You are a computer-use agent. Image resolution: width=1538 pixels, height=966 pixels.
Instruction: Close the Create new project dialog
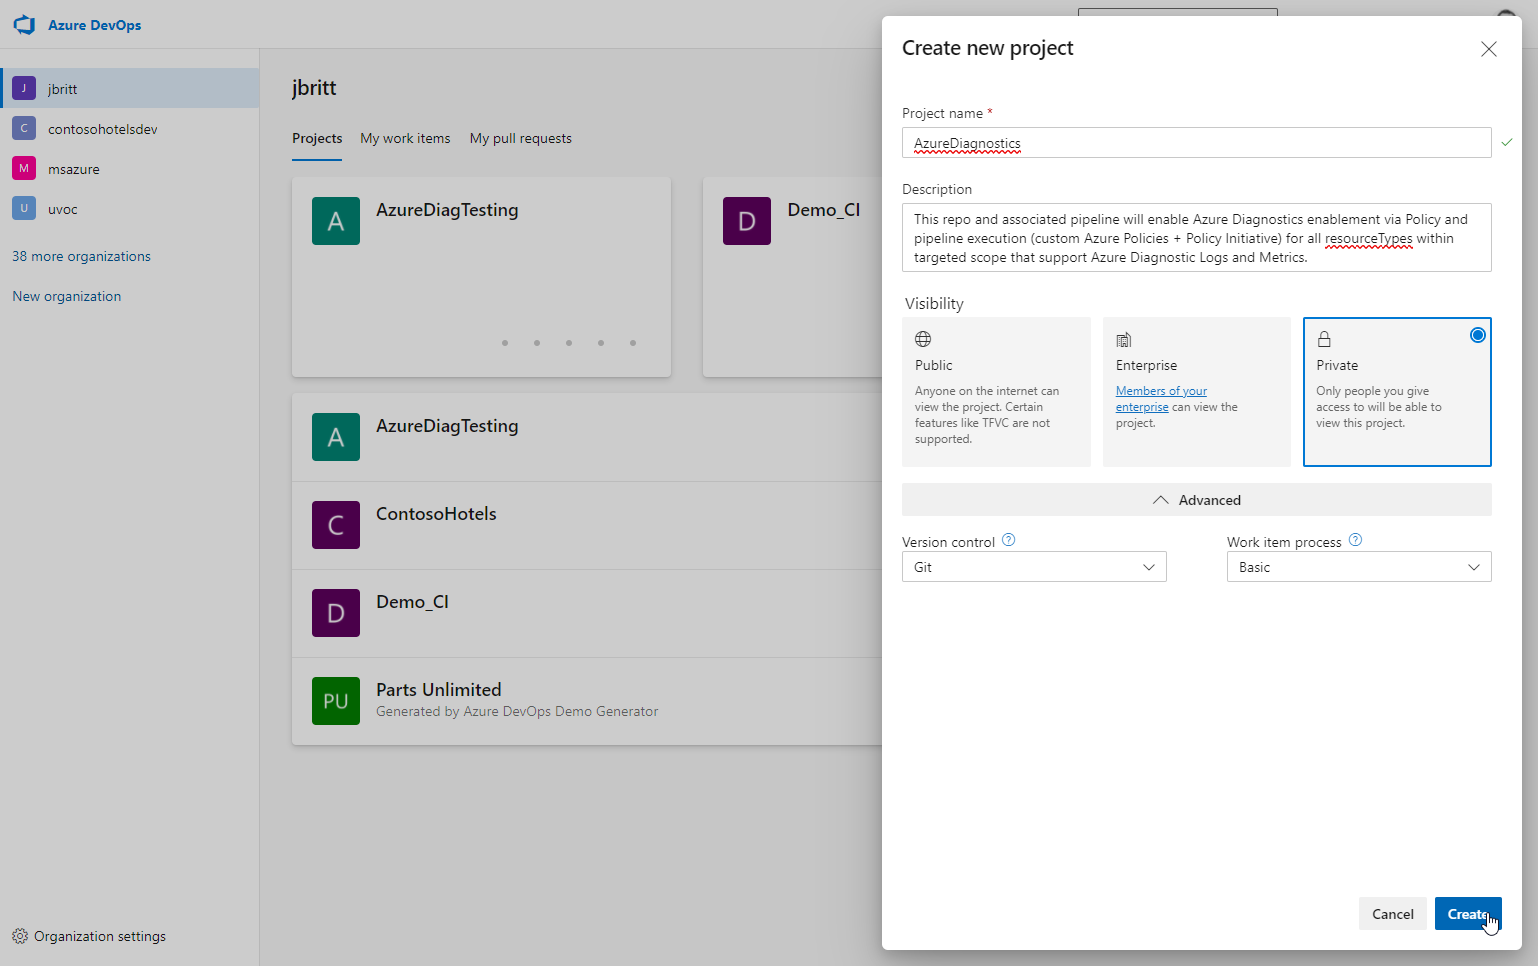pyautogui.click(x=1489, y=49)
